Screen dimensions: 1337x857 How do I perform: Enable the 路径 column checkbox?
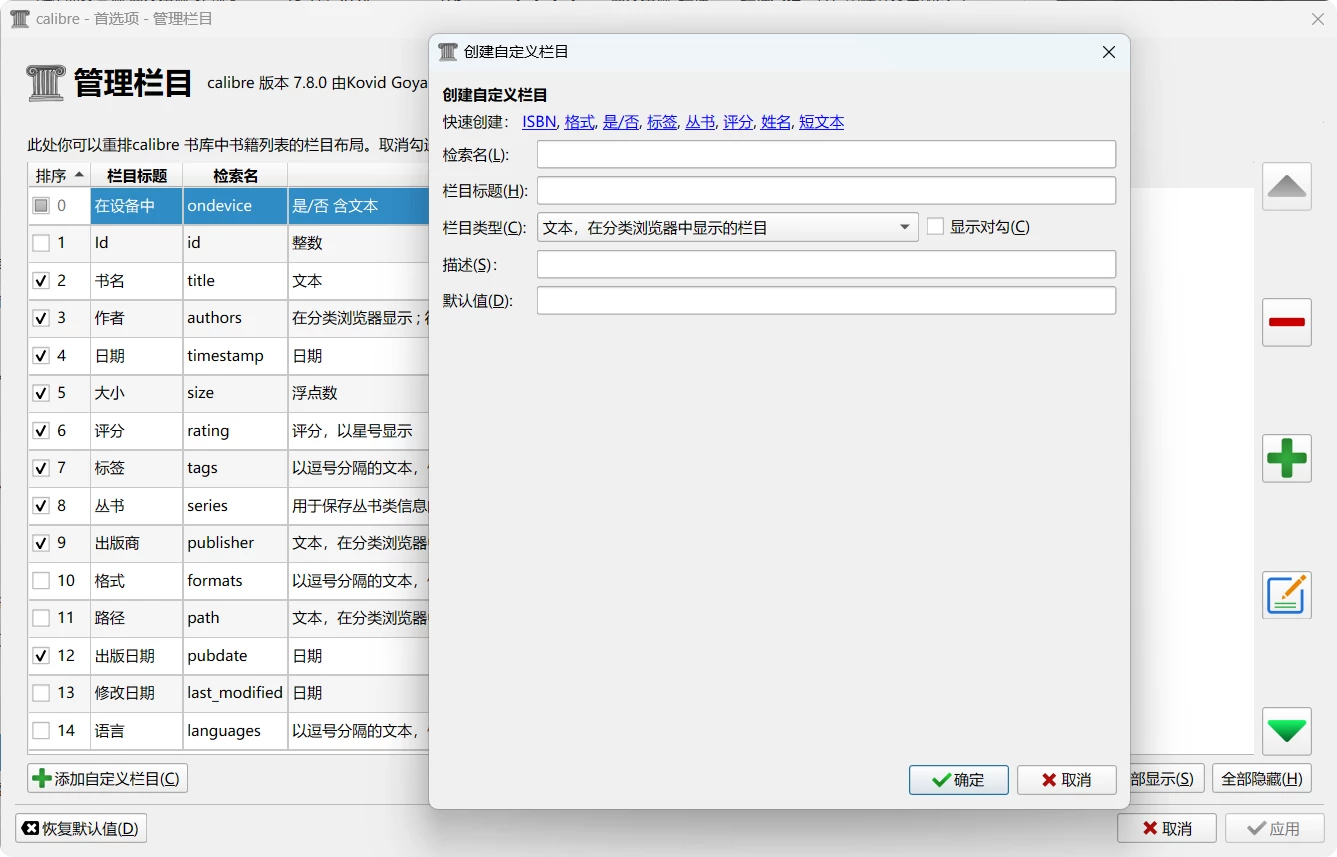tap(41, 618)
